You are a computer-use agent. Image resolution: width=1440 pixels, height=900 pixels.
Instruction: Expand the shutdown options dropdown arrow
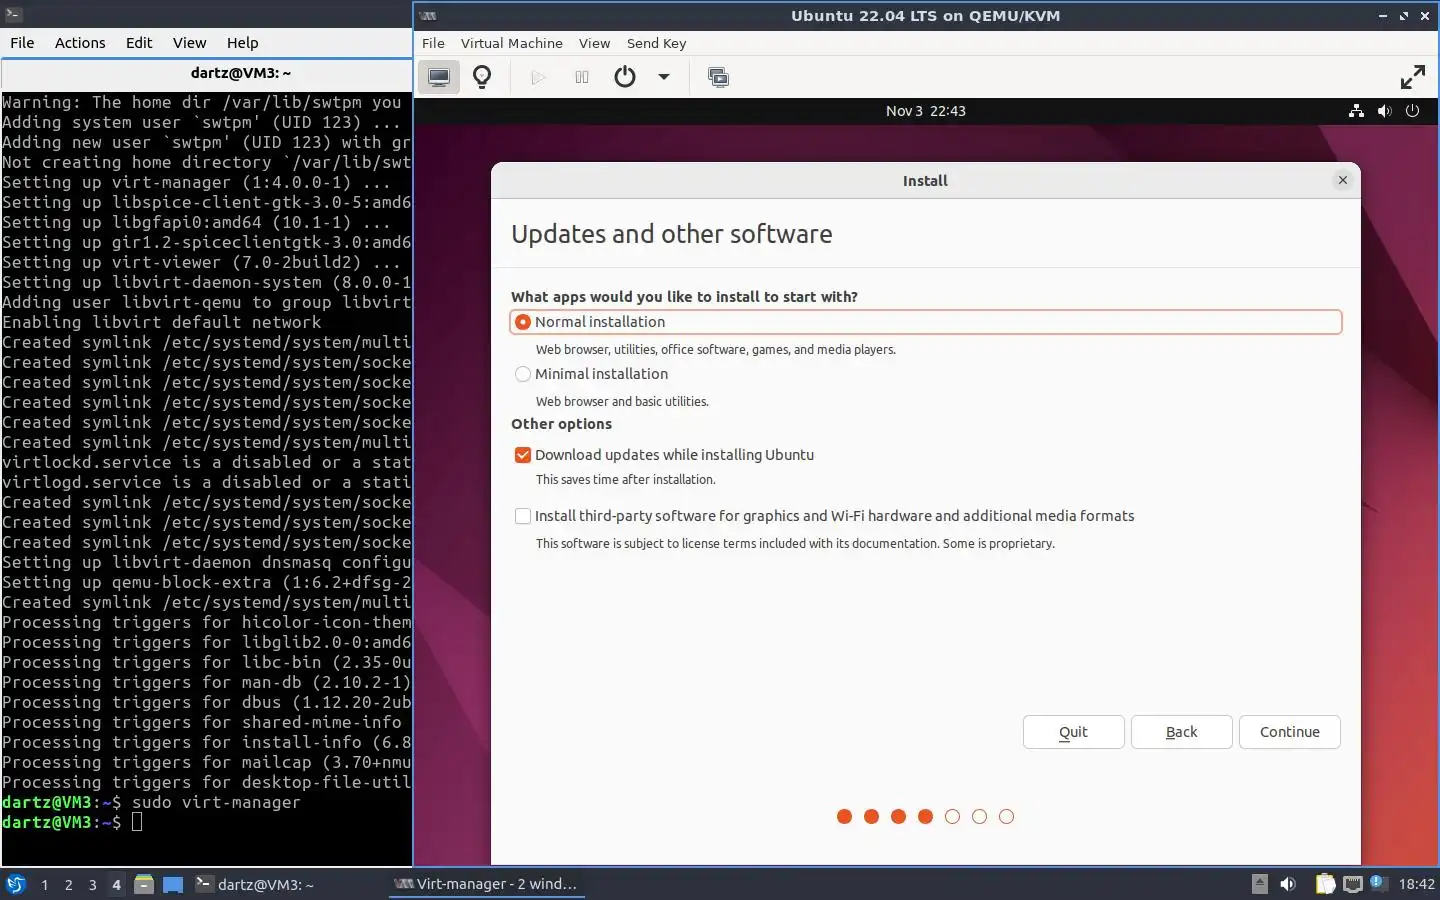coord(663,77)
